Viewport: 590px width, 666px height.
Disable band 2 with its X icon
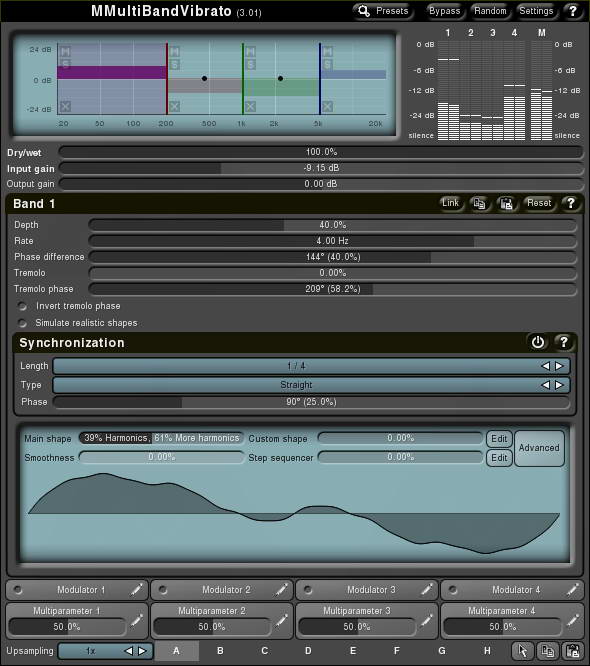[175, 106]
